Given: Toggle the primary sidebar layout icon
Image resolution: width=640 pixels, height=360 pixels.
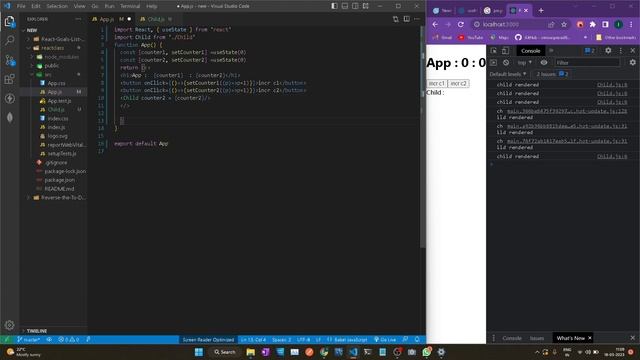Looking at the screenshot, I should 334,6.
